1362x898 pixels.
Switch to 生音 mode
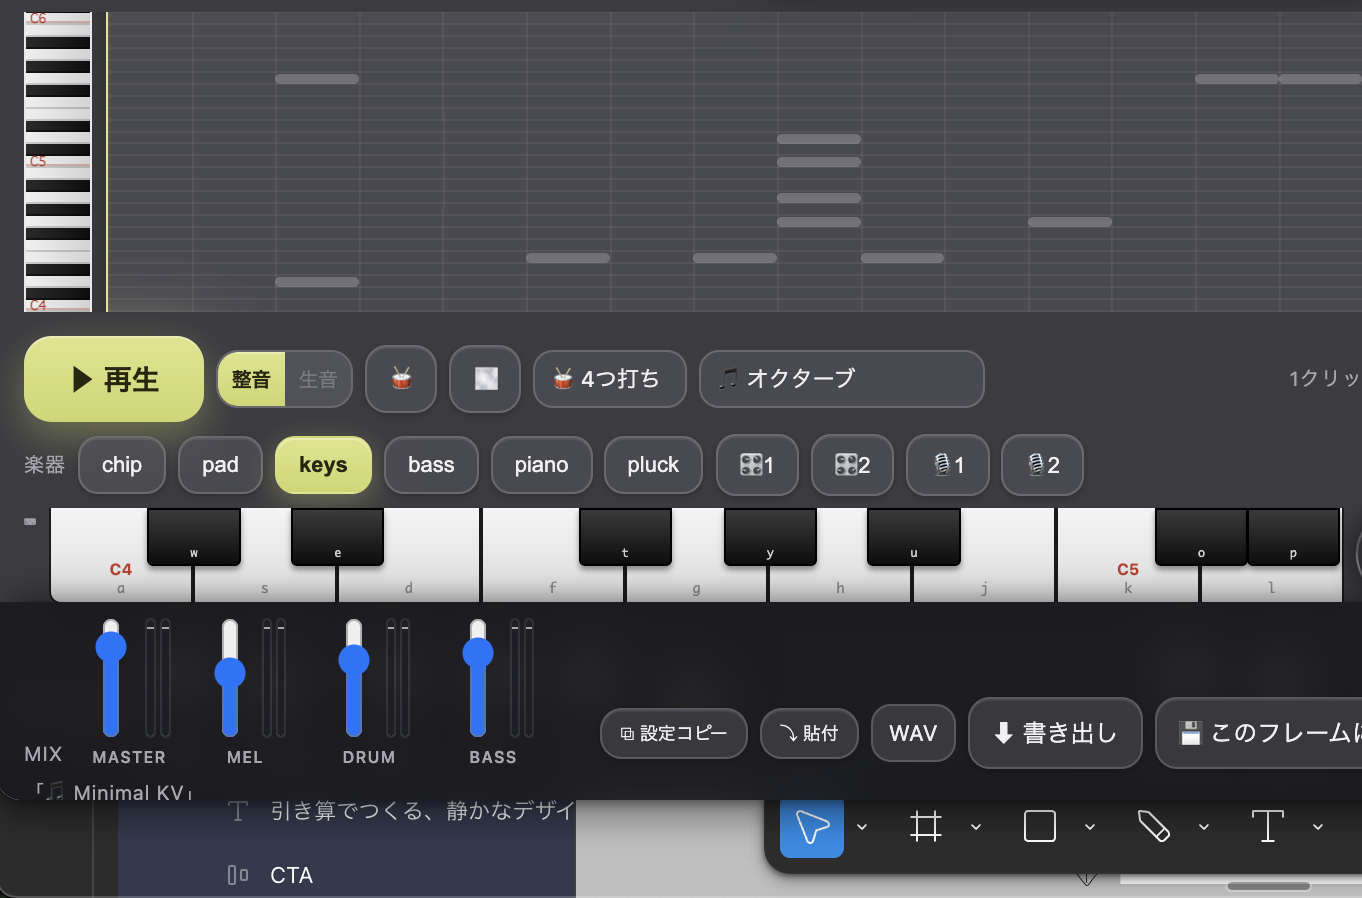tap(318, 379)
